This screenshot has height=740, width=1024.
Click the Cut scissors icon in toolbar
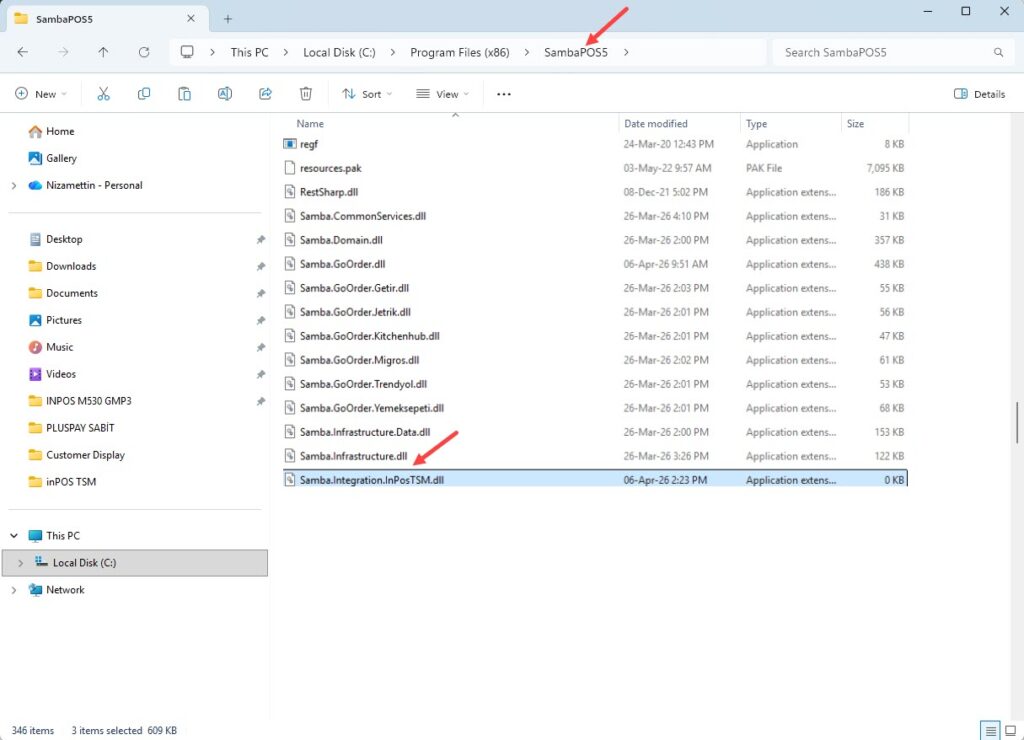click(x=103, y=94)
